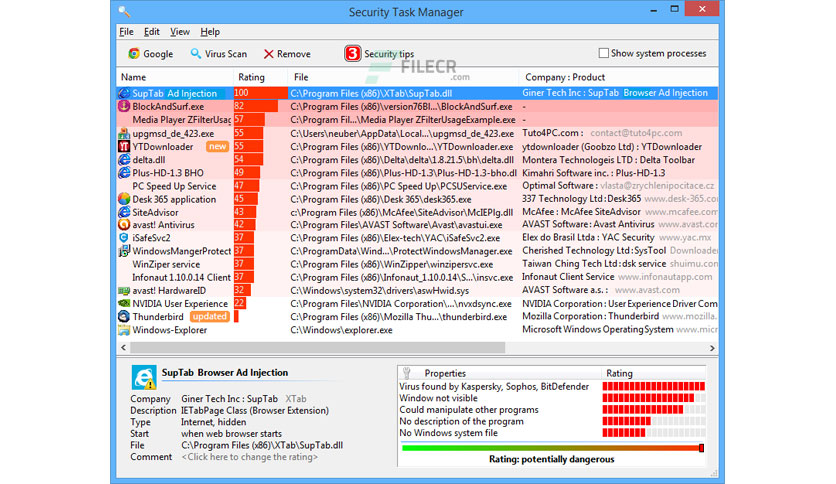Viewport: 836px width, 484px height.
Task: Click the 'new' badge beside YTDownloader
Action: coord(217,146)
